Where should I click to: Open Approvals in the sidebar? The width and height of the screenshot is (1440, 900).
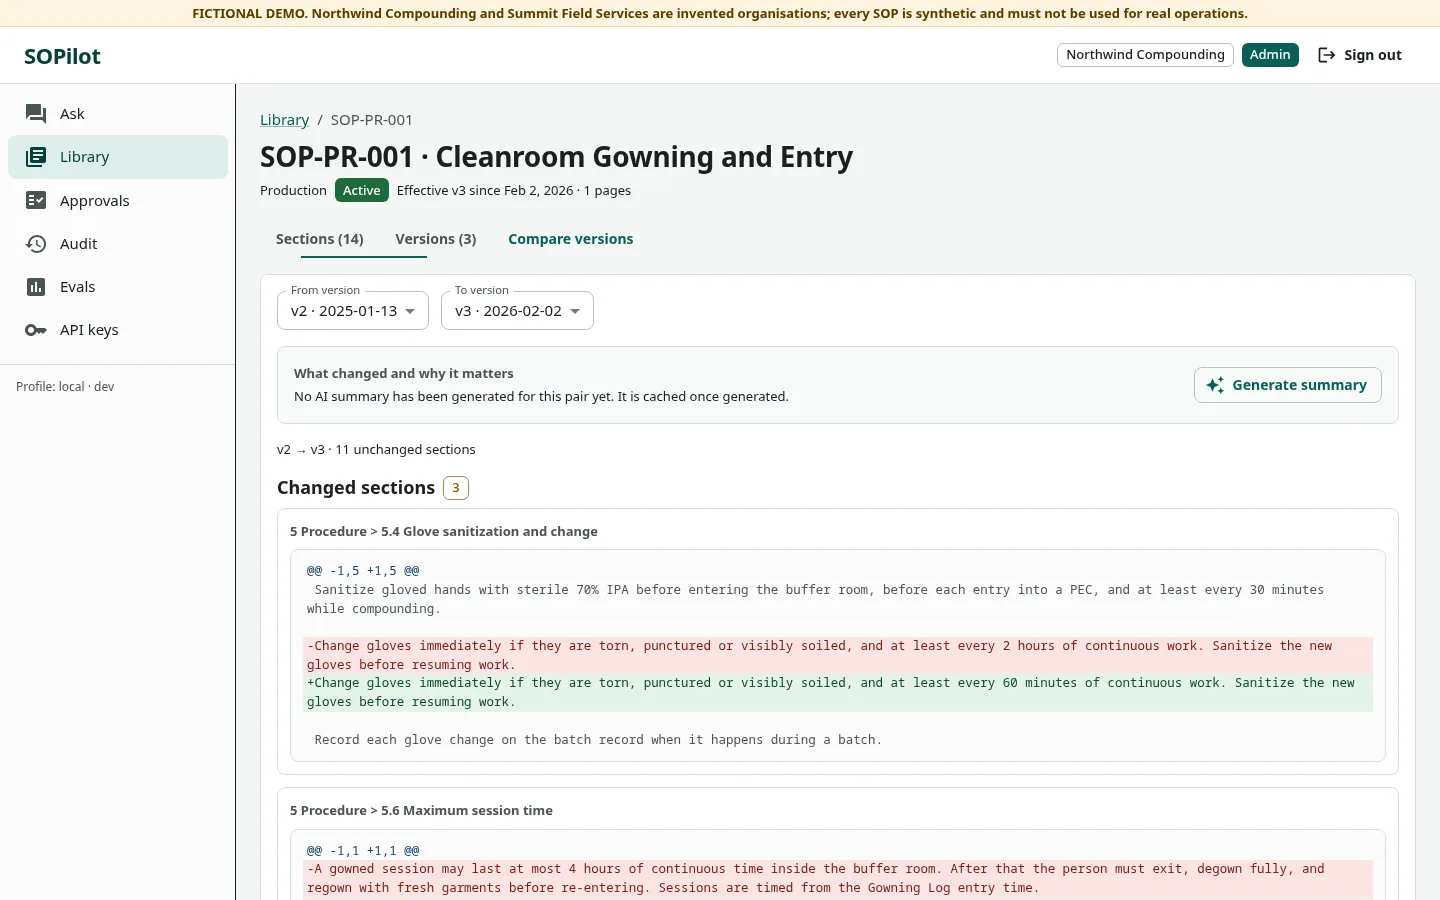(118, 200)
